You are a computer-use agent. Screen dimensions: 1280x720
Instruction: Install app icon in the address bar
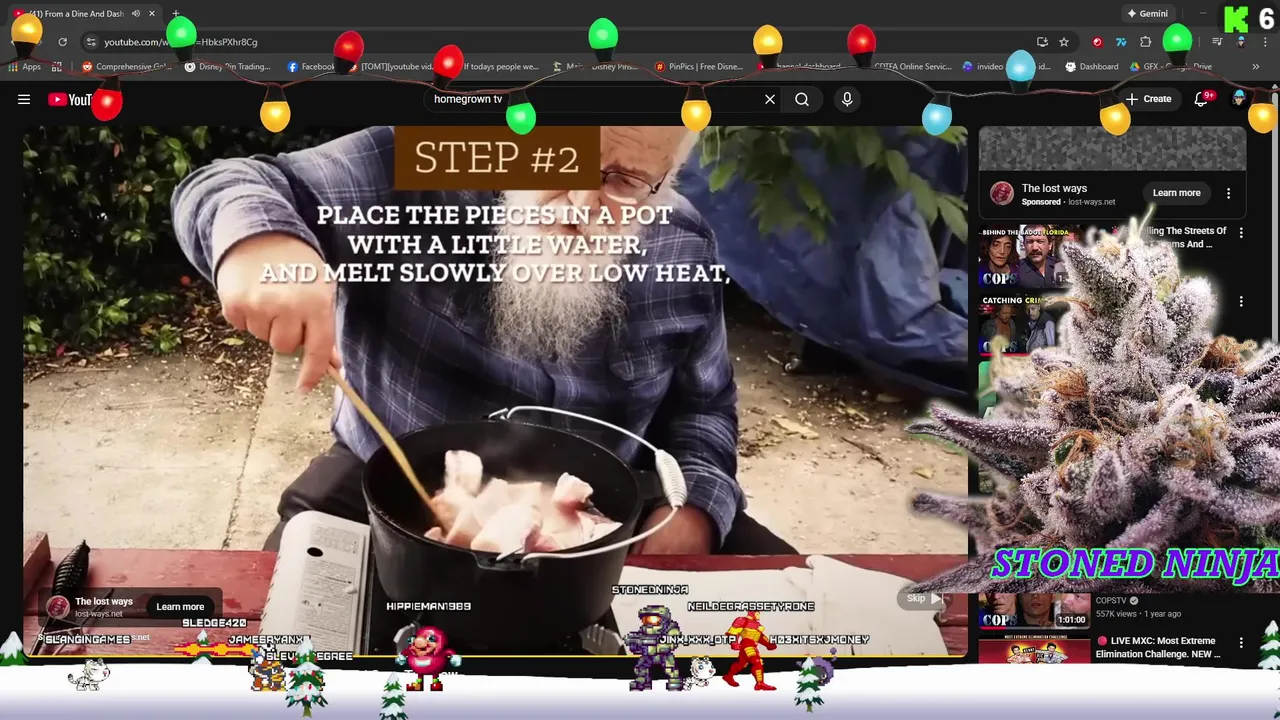[x=1042, y=42]
